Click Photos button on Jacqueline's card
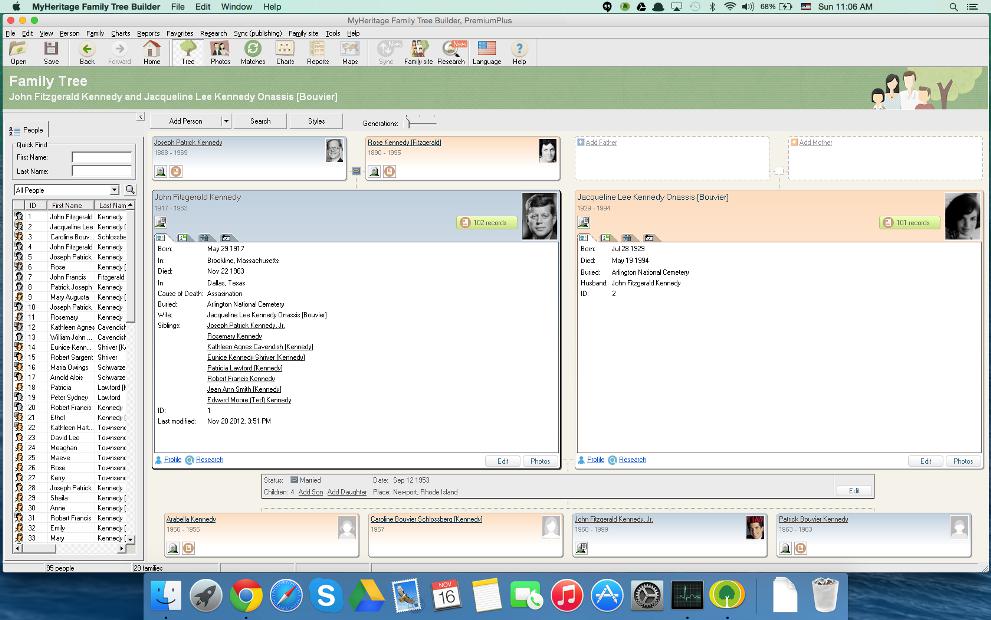This screenshot has height=620, width=991. 963,461
